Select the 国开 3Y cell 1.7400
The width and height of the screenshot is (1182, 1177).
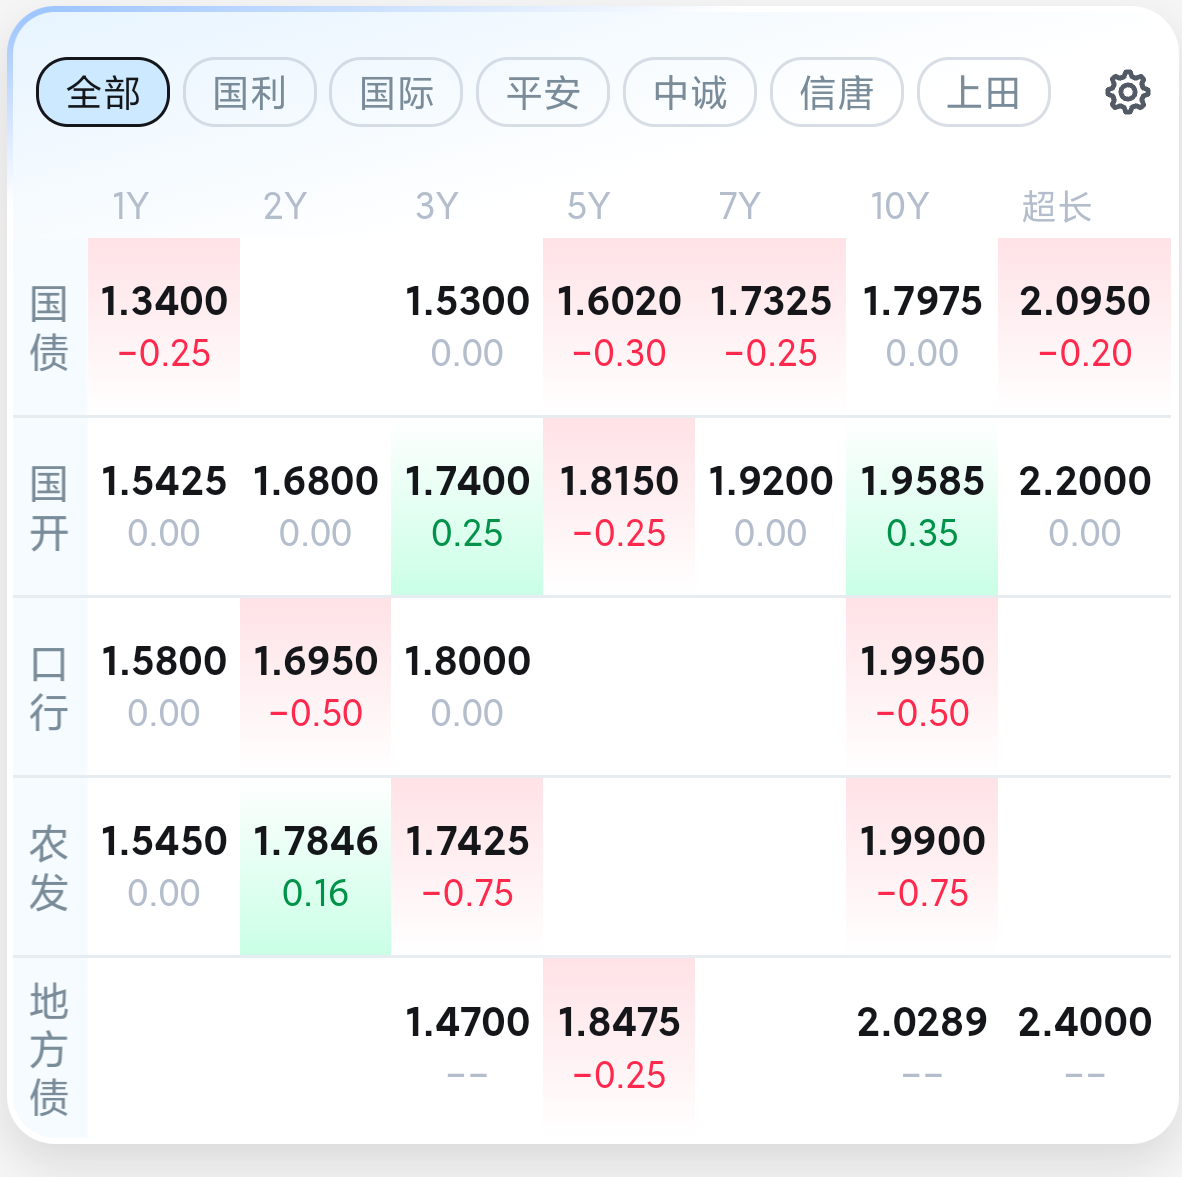(467, 507)
